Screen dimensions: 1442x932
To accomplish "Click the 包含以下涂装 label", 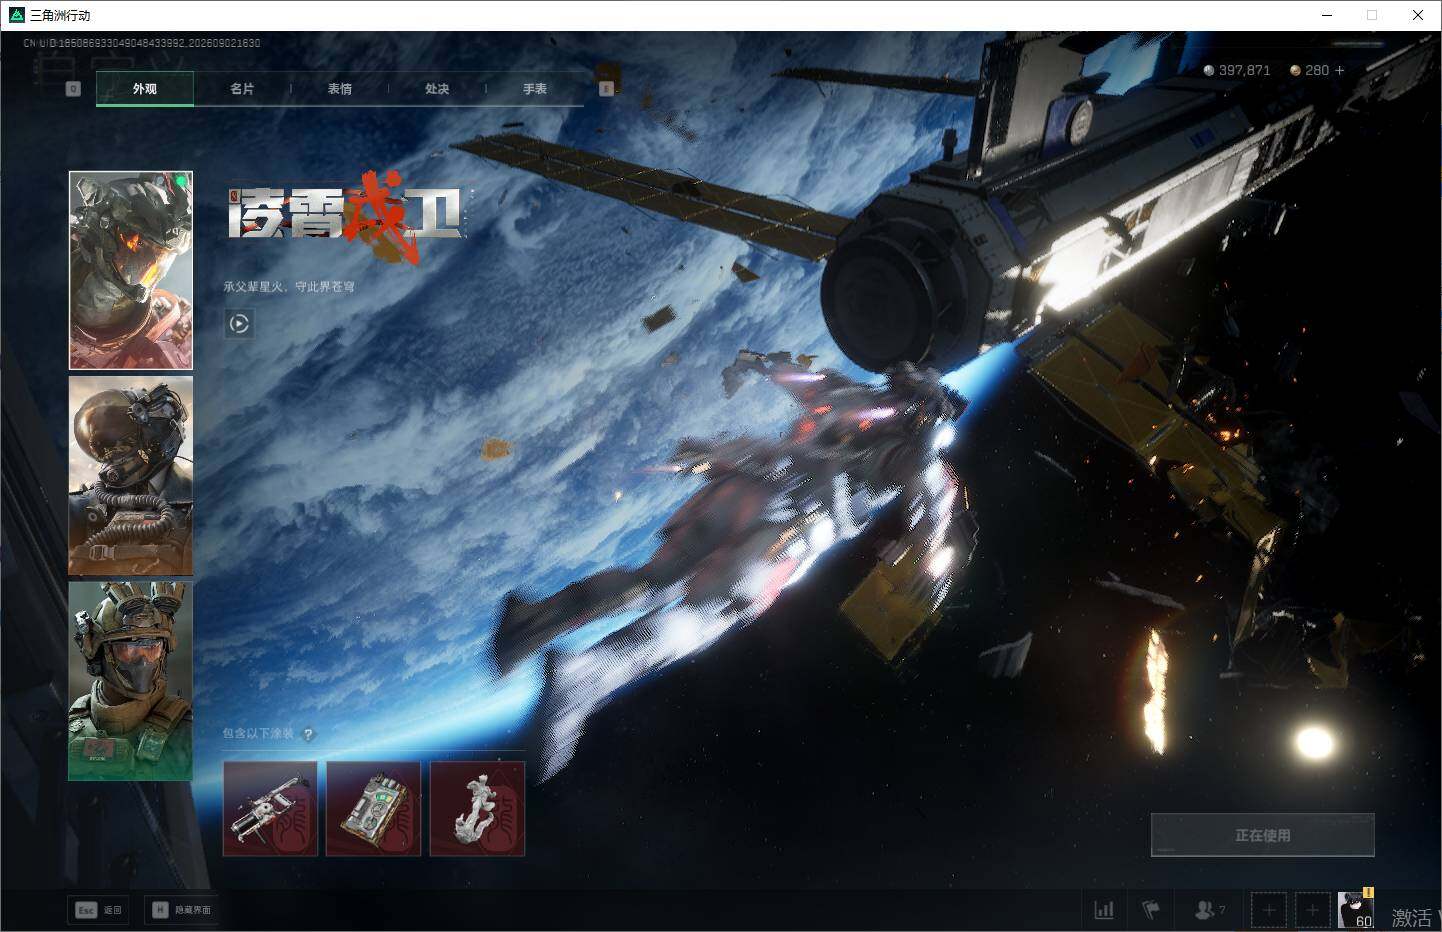I will click(x=258, y=734).
